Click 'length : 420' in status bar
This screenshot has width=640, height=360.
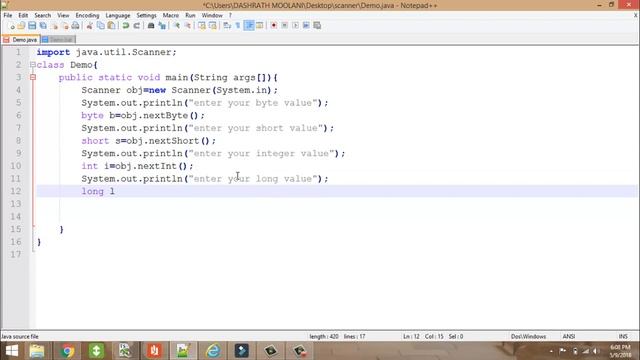[x=324, y=336]
